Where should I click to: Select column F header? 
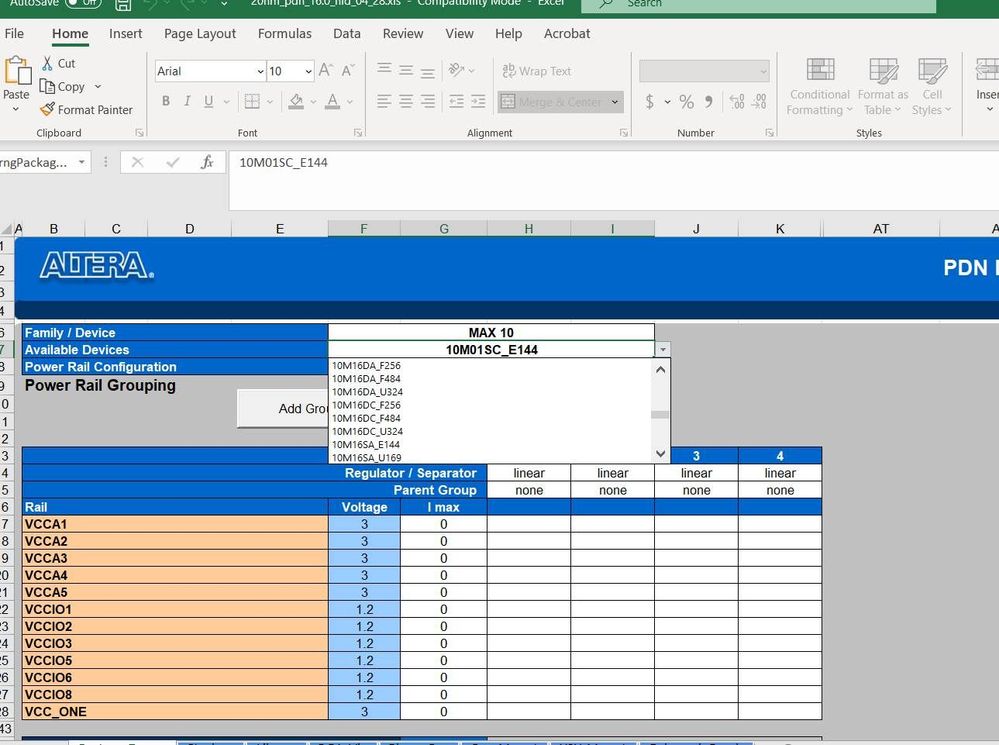coord(364,229)
